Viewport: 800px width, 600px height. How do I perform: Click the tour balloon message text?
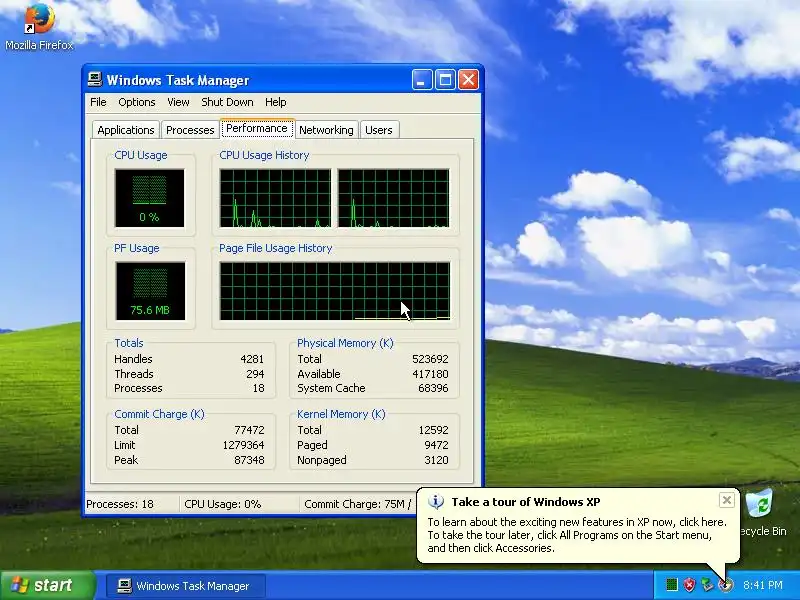(x=577, y=535)
